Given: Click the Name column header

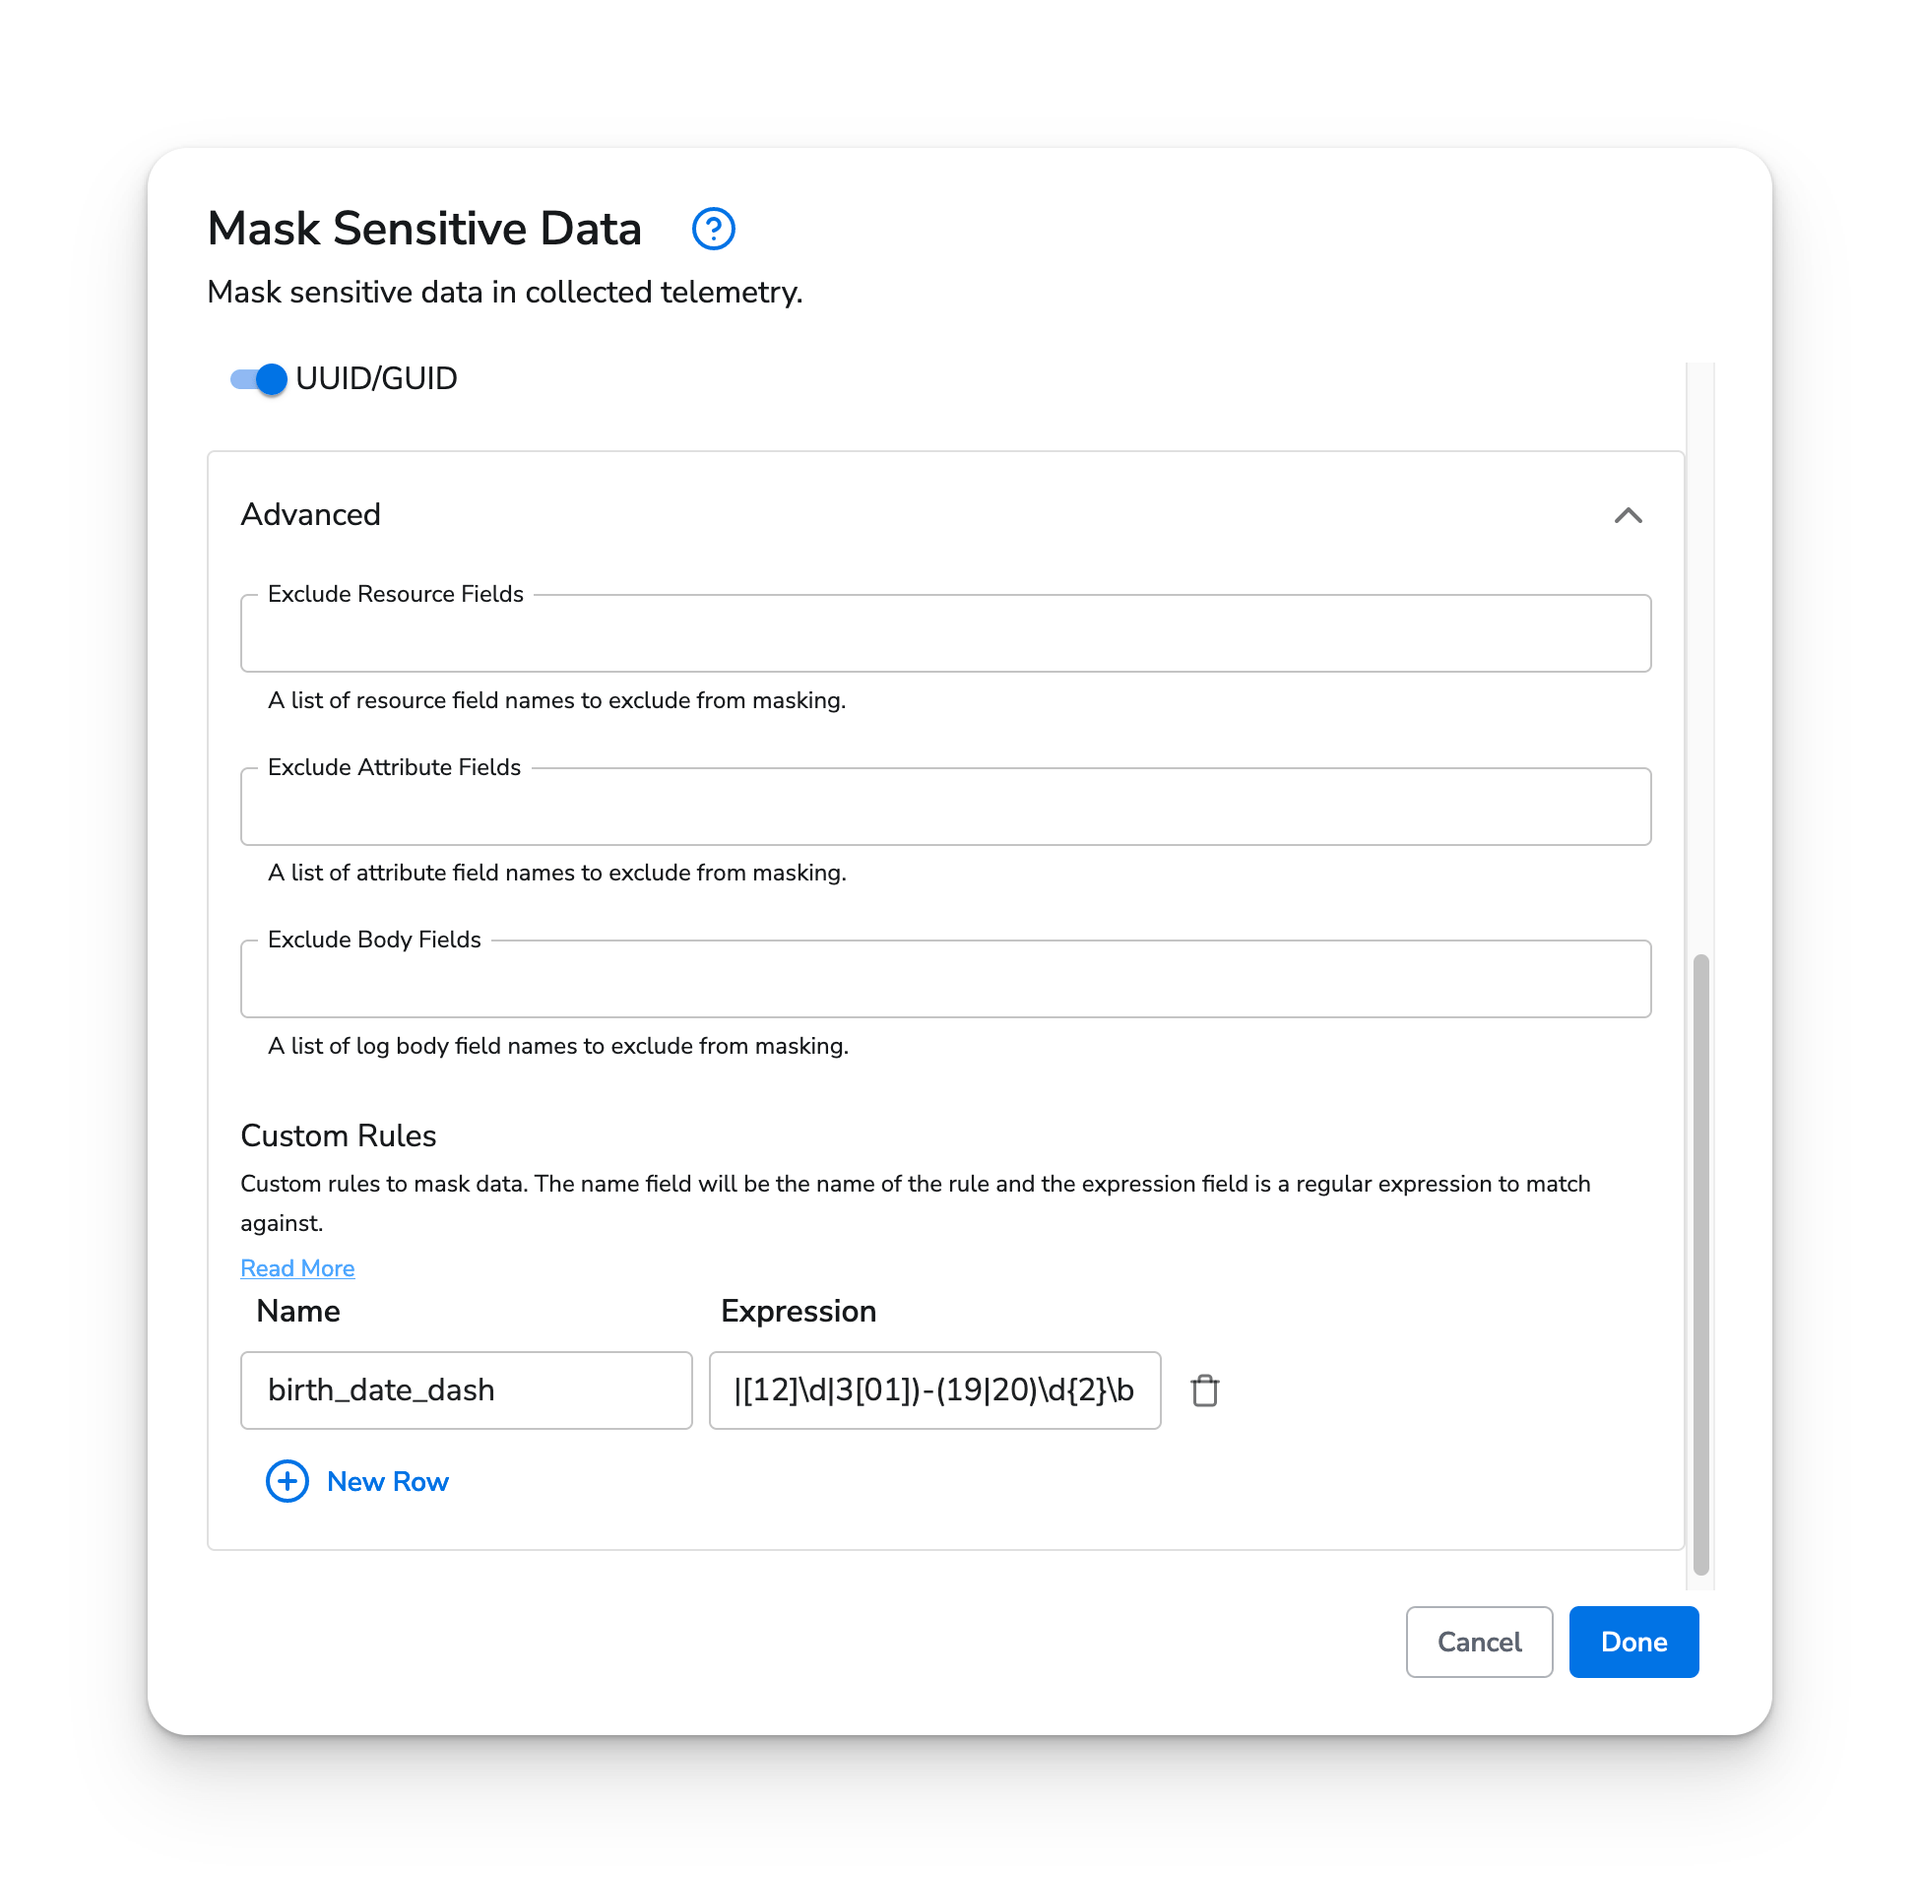Looking at the screenshot, I should pyautogui.click(x=298, y=1311).
